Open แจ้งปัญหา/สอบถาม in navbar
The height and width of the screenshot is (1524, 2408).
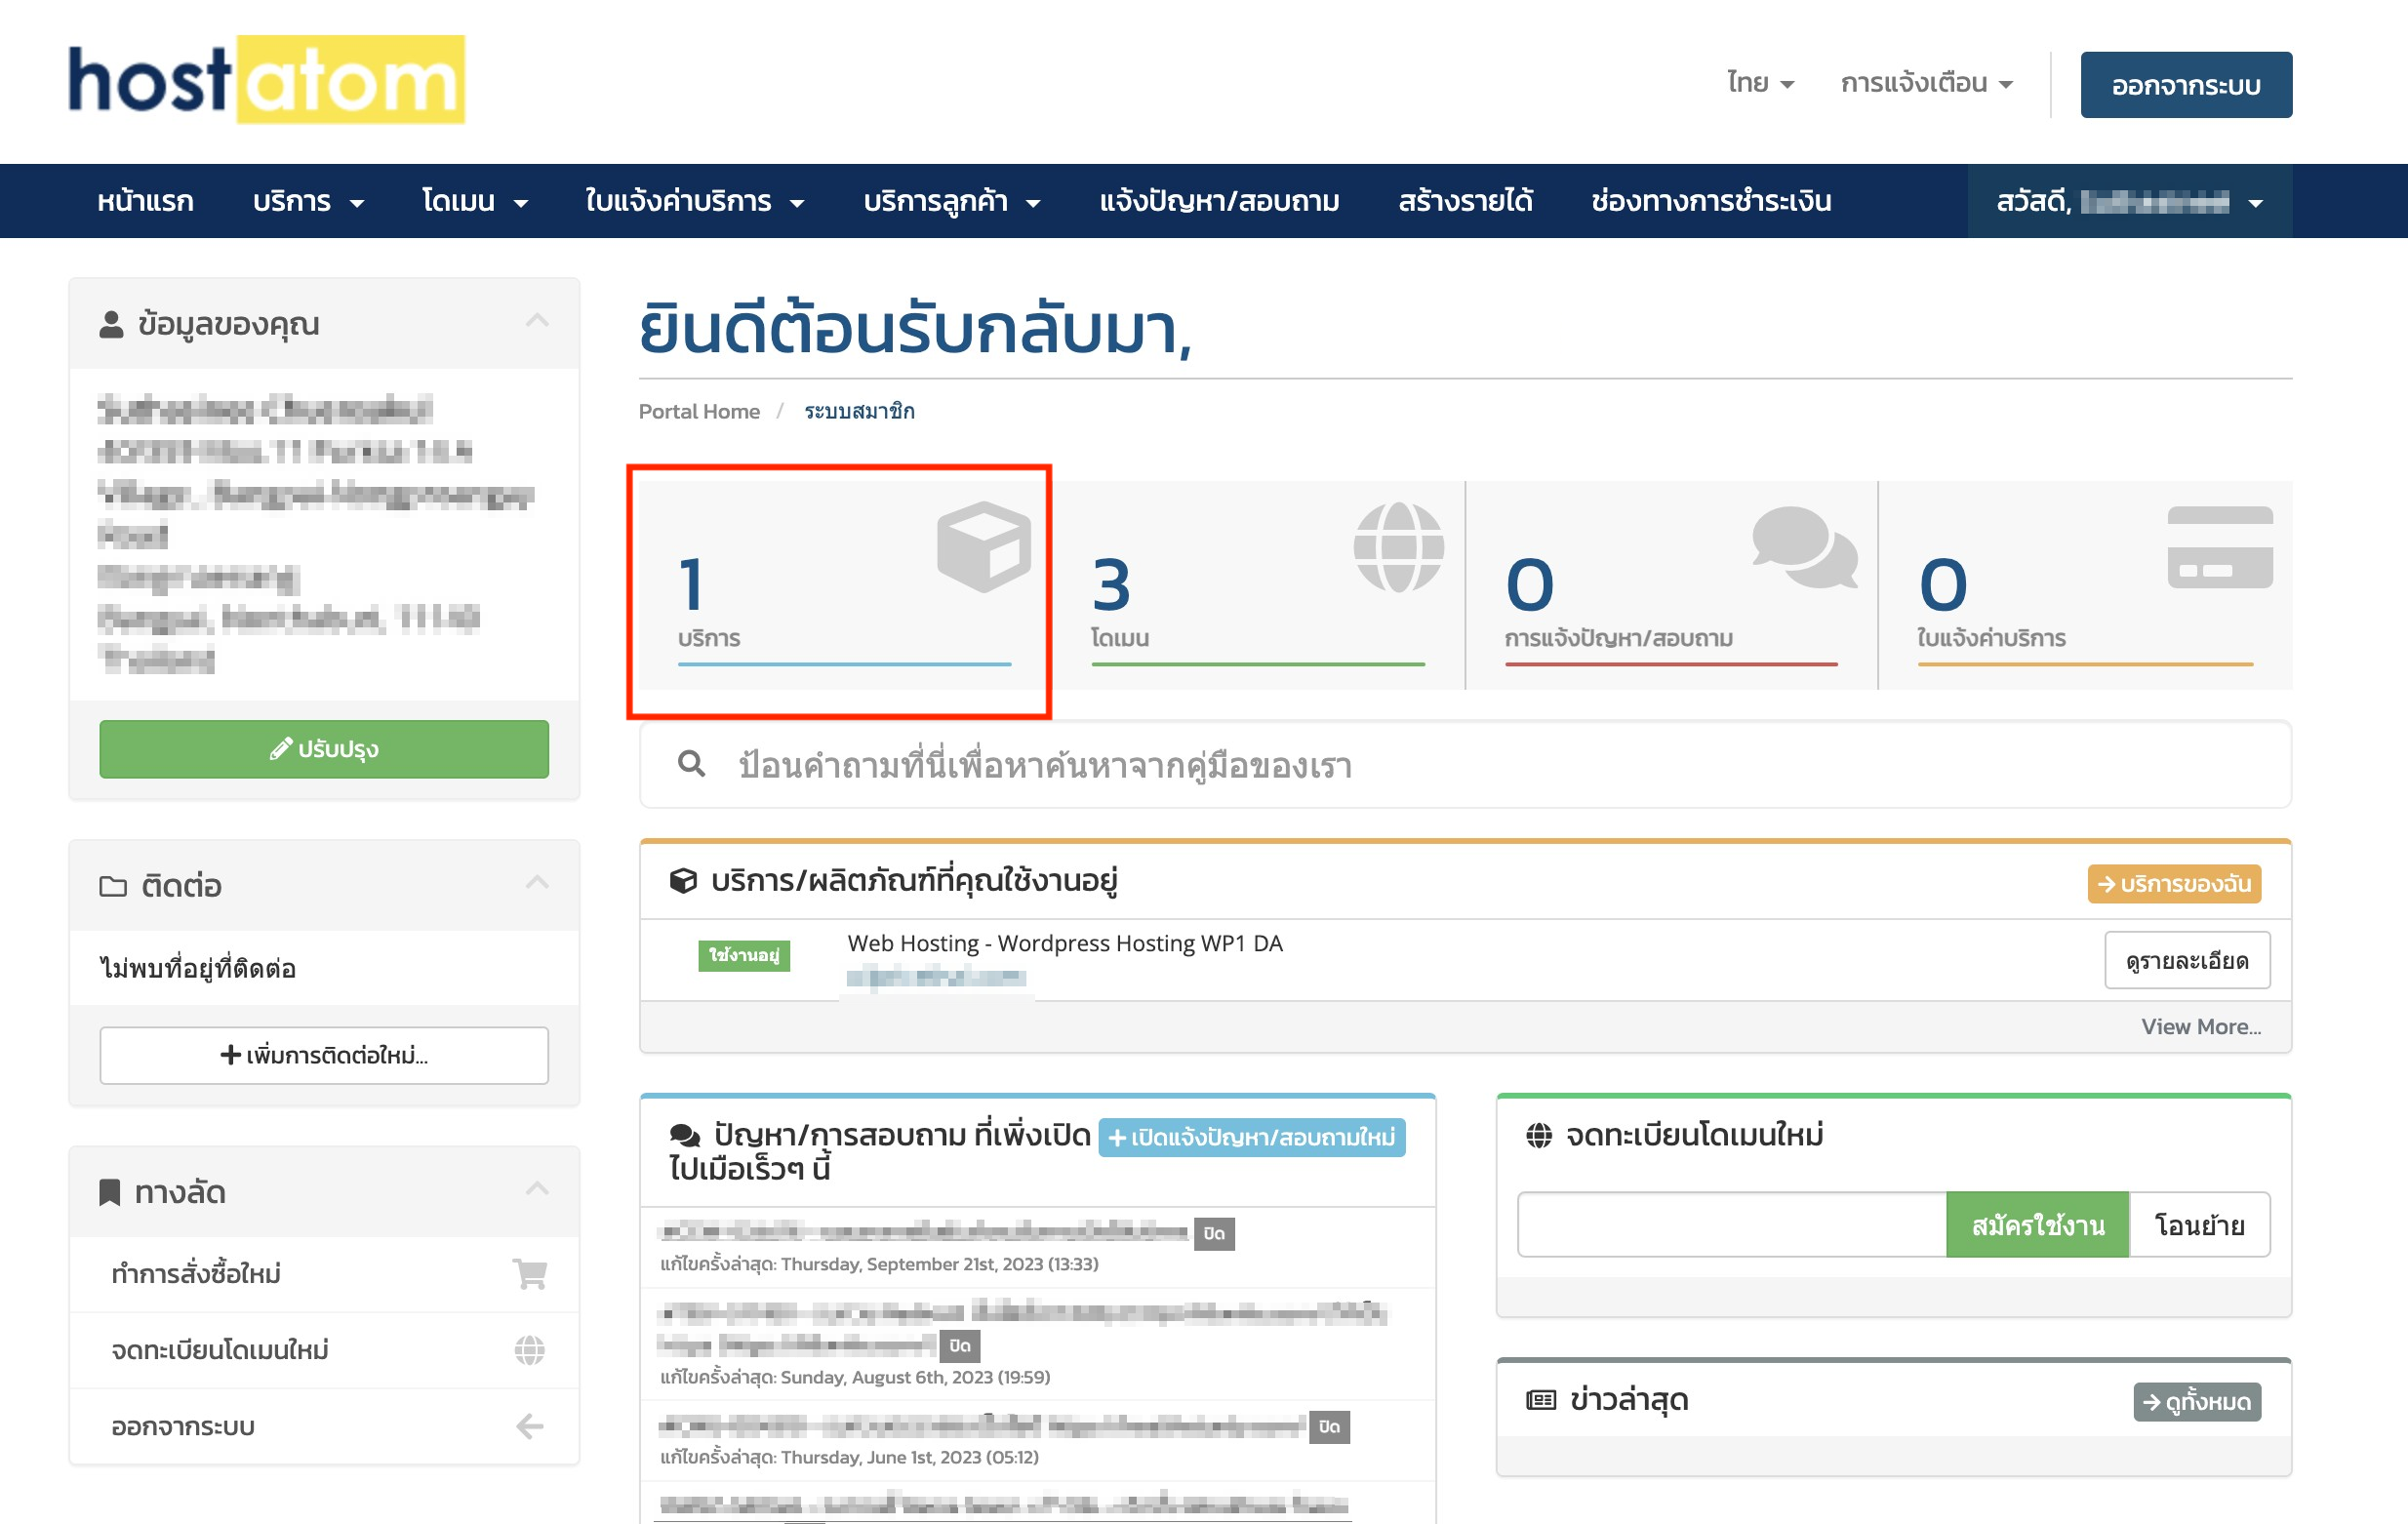1219,201
